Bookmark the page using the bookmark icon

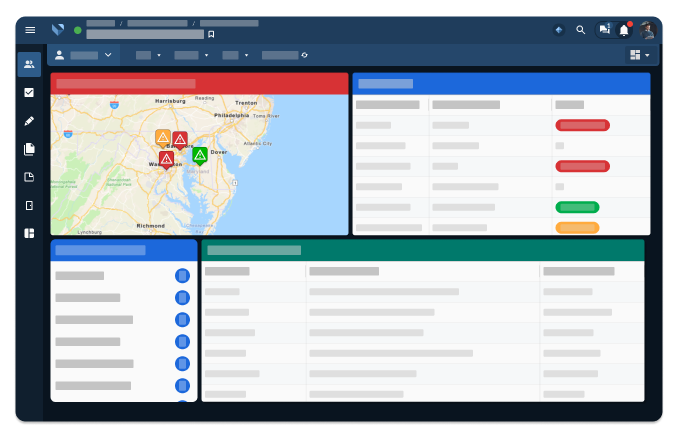click(x=211, y=34)
